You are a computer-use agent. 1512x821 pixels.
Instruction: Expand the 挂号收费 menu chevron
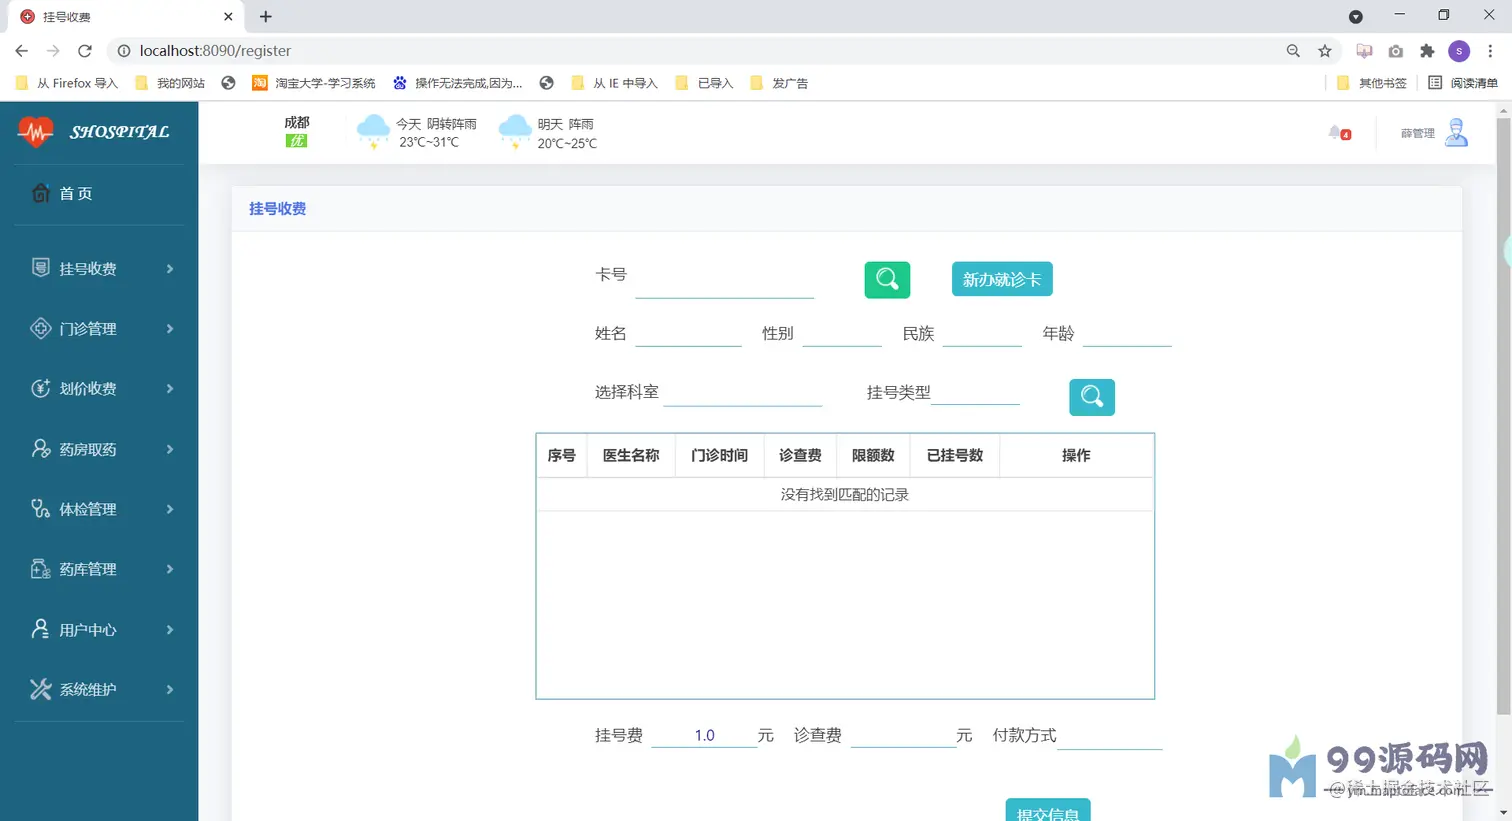click(170, 268)
